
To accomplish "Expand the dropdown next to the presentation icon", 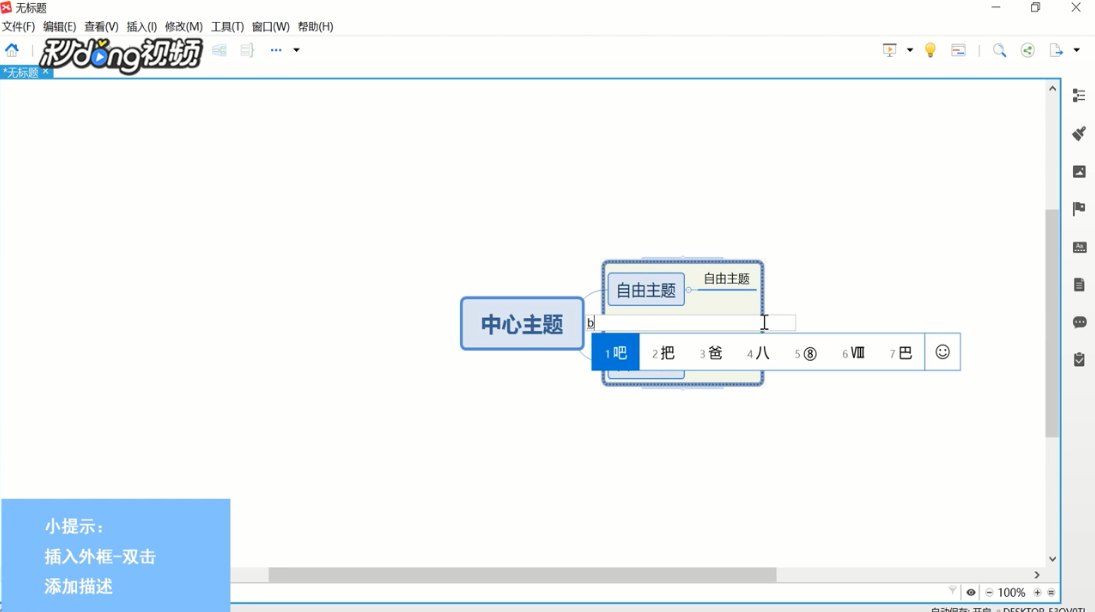I will pyautogui.click(x=908, y=49).
